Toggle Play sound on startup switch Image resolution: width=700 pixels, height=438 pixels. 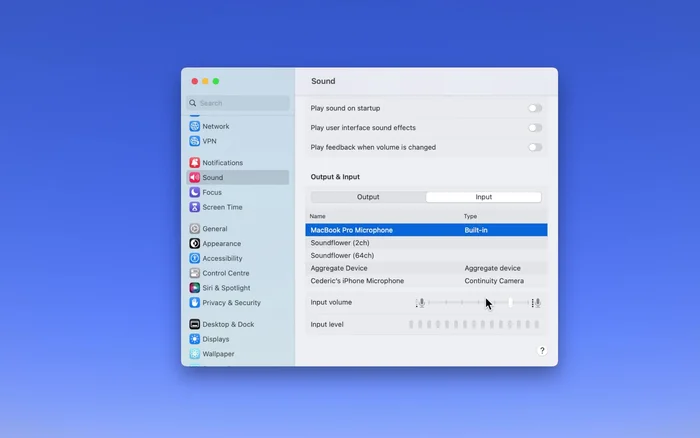coord(535,108)
